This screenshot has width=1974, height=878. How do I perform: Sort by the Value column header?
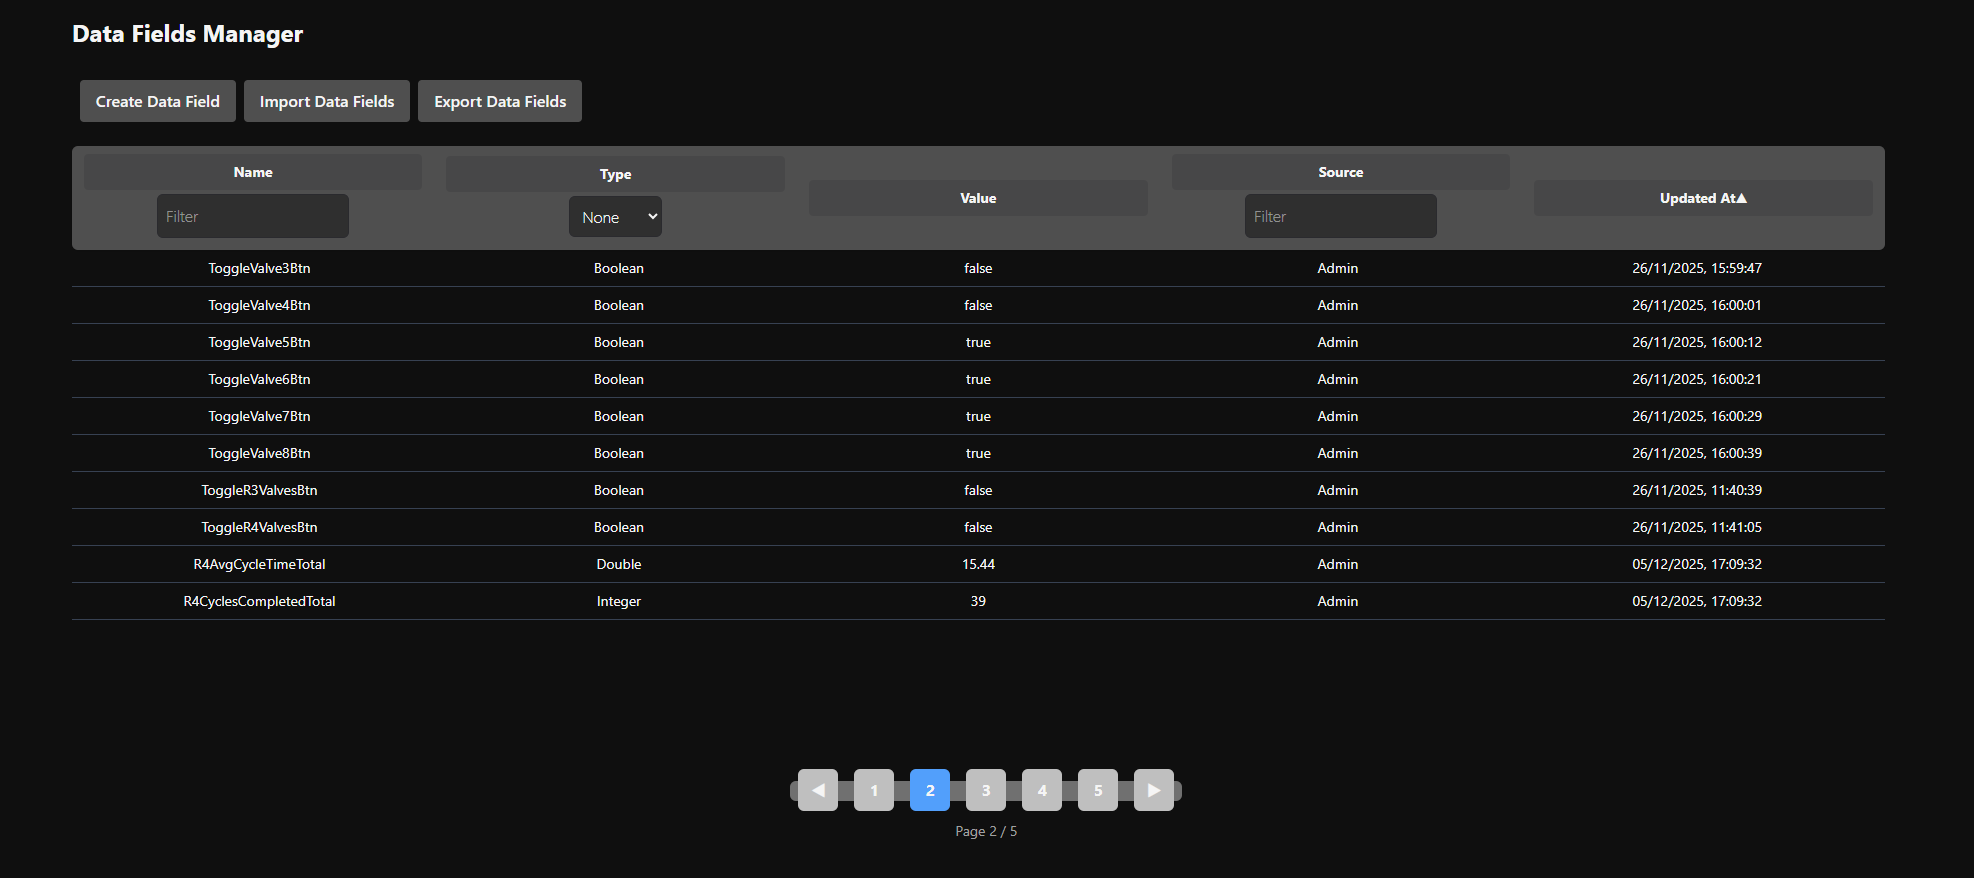click(978, 198)
